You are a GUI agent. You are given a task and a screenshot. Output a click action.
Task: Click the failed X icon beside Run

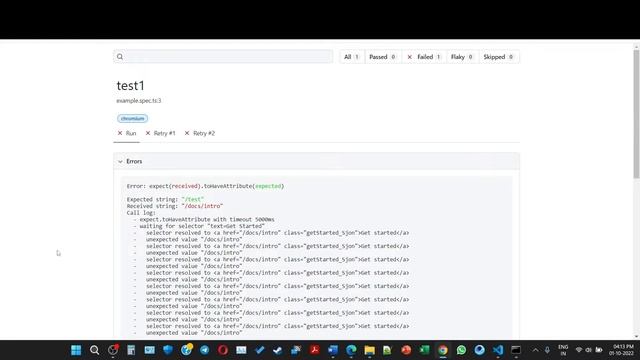click(120, 133)
